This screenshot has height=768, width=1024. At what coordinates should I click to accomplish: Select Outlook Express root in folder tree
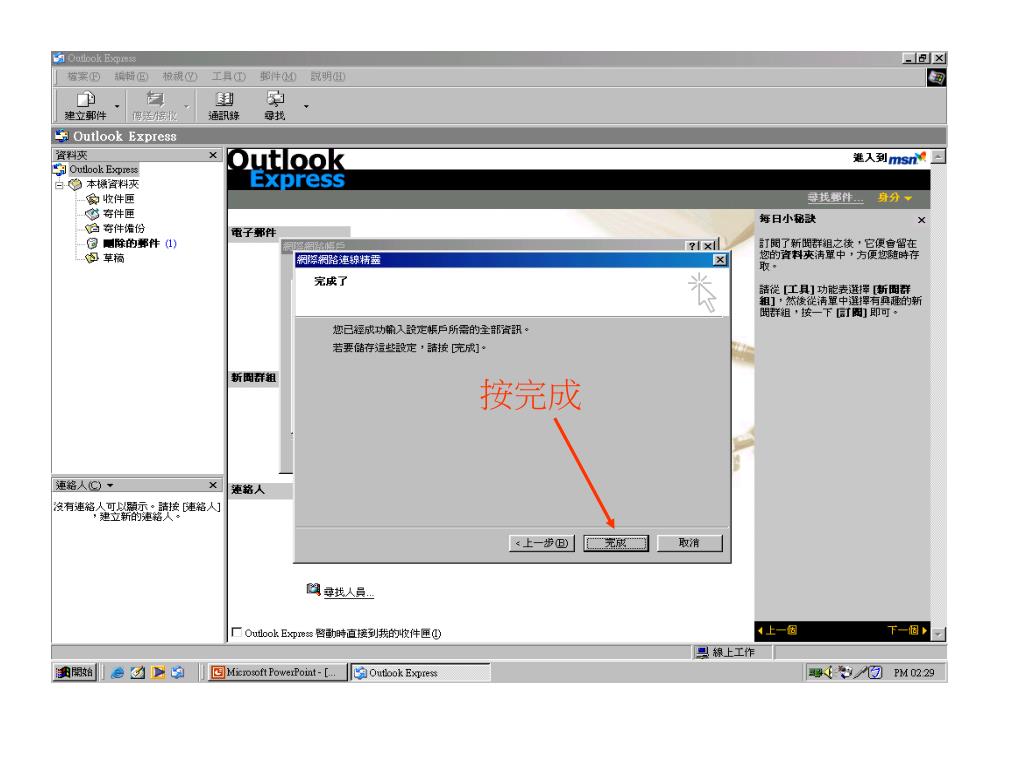click(x=103, y=169)
